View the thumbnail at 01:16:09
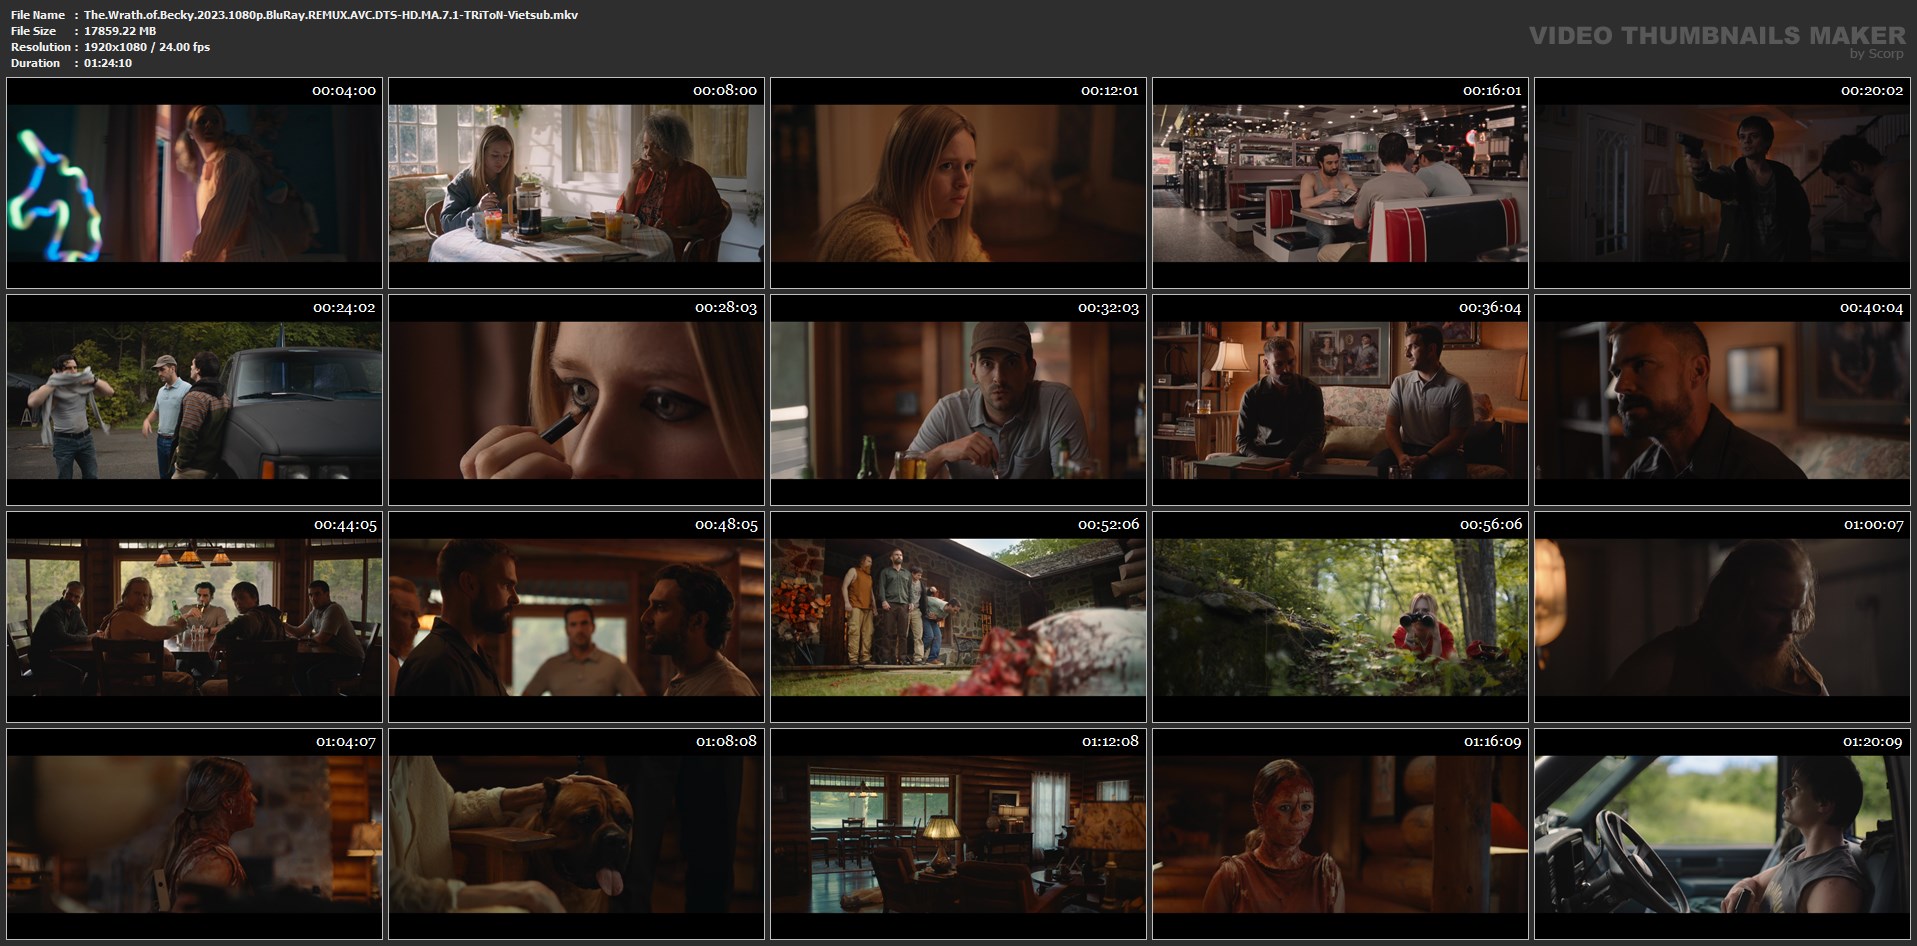This screenshot has height=946, width=1917. (1340, 834)
